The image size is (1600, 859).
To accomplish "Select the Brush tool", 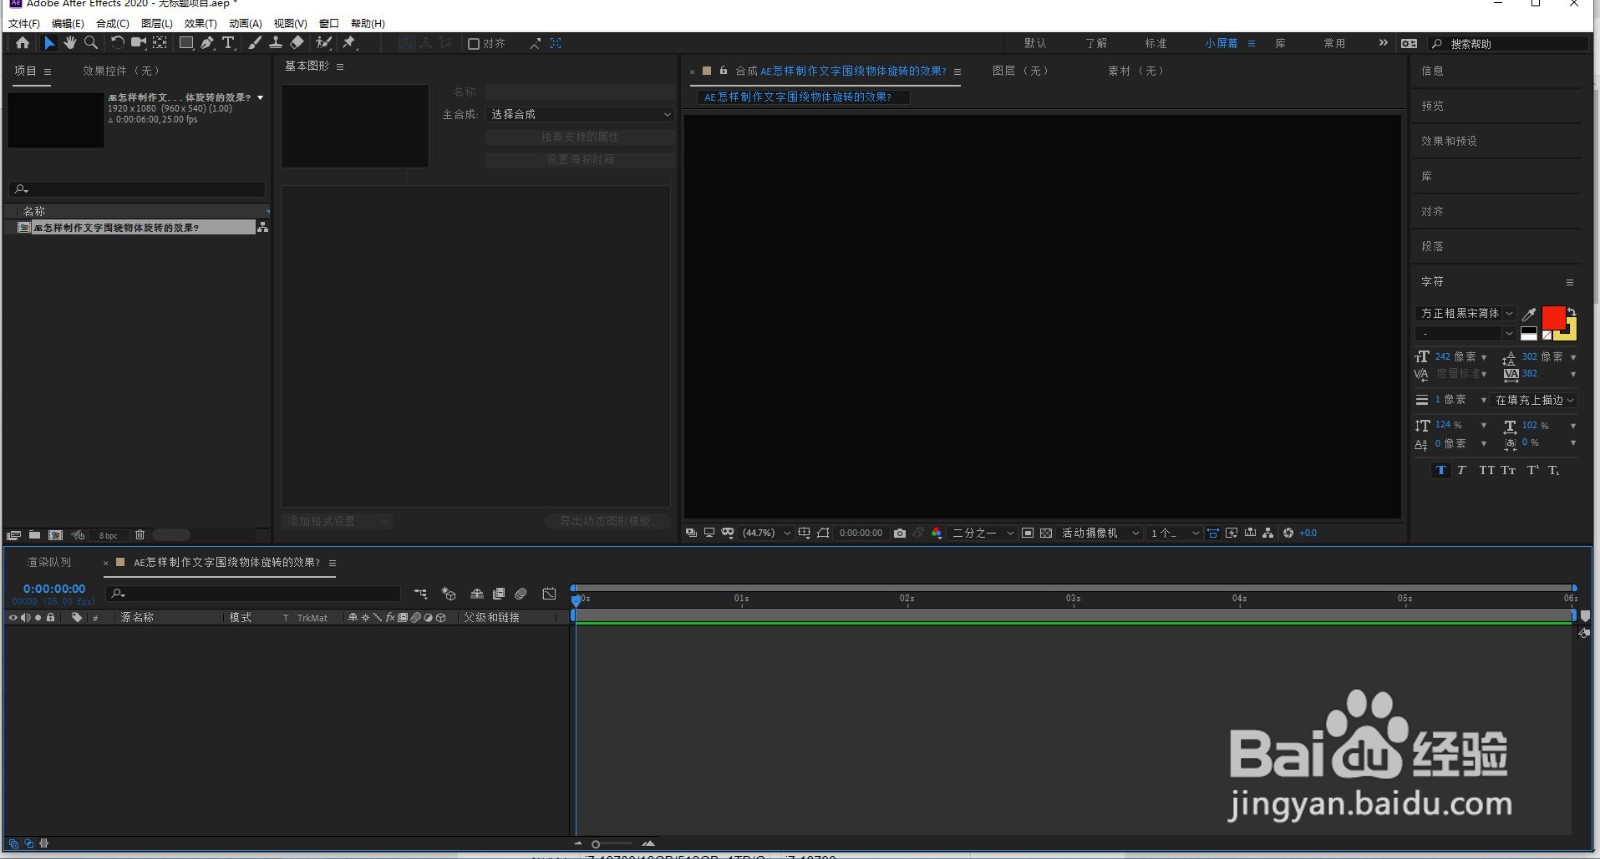I will tap(255, 43).
